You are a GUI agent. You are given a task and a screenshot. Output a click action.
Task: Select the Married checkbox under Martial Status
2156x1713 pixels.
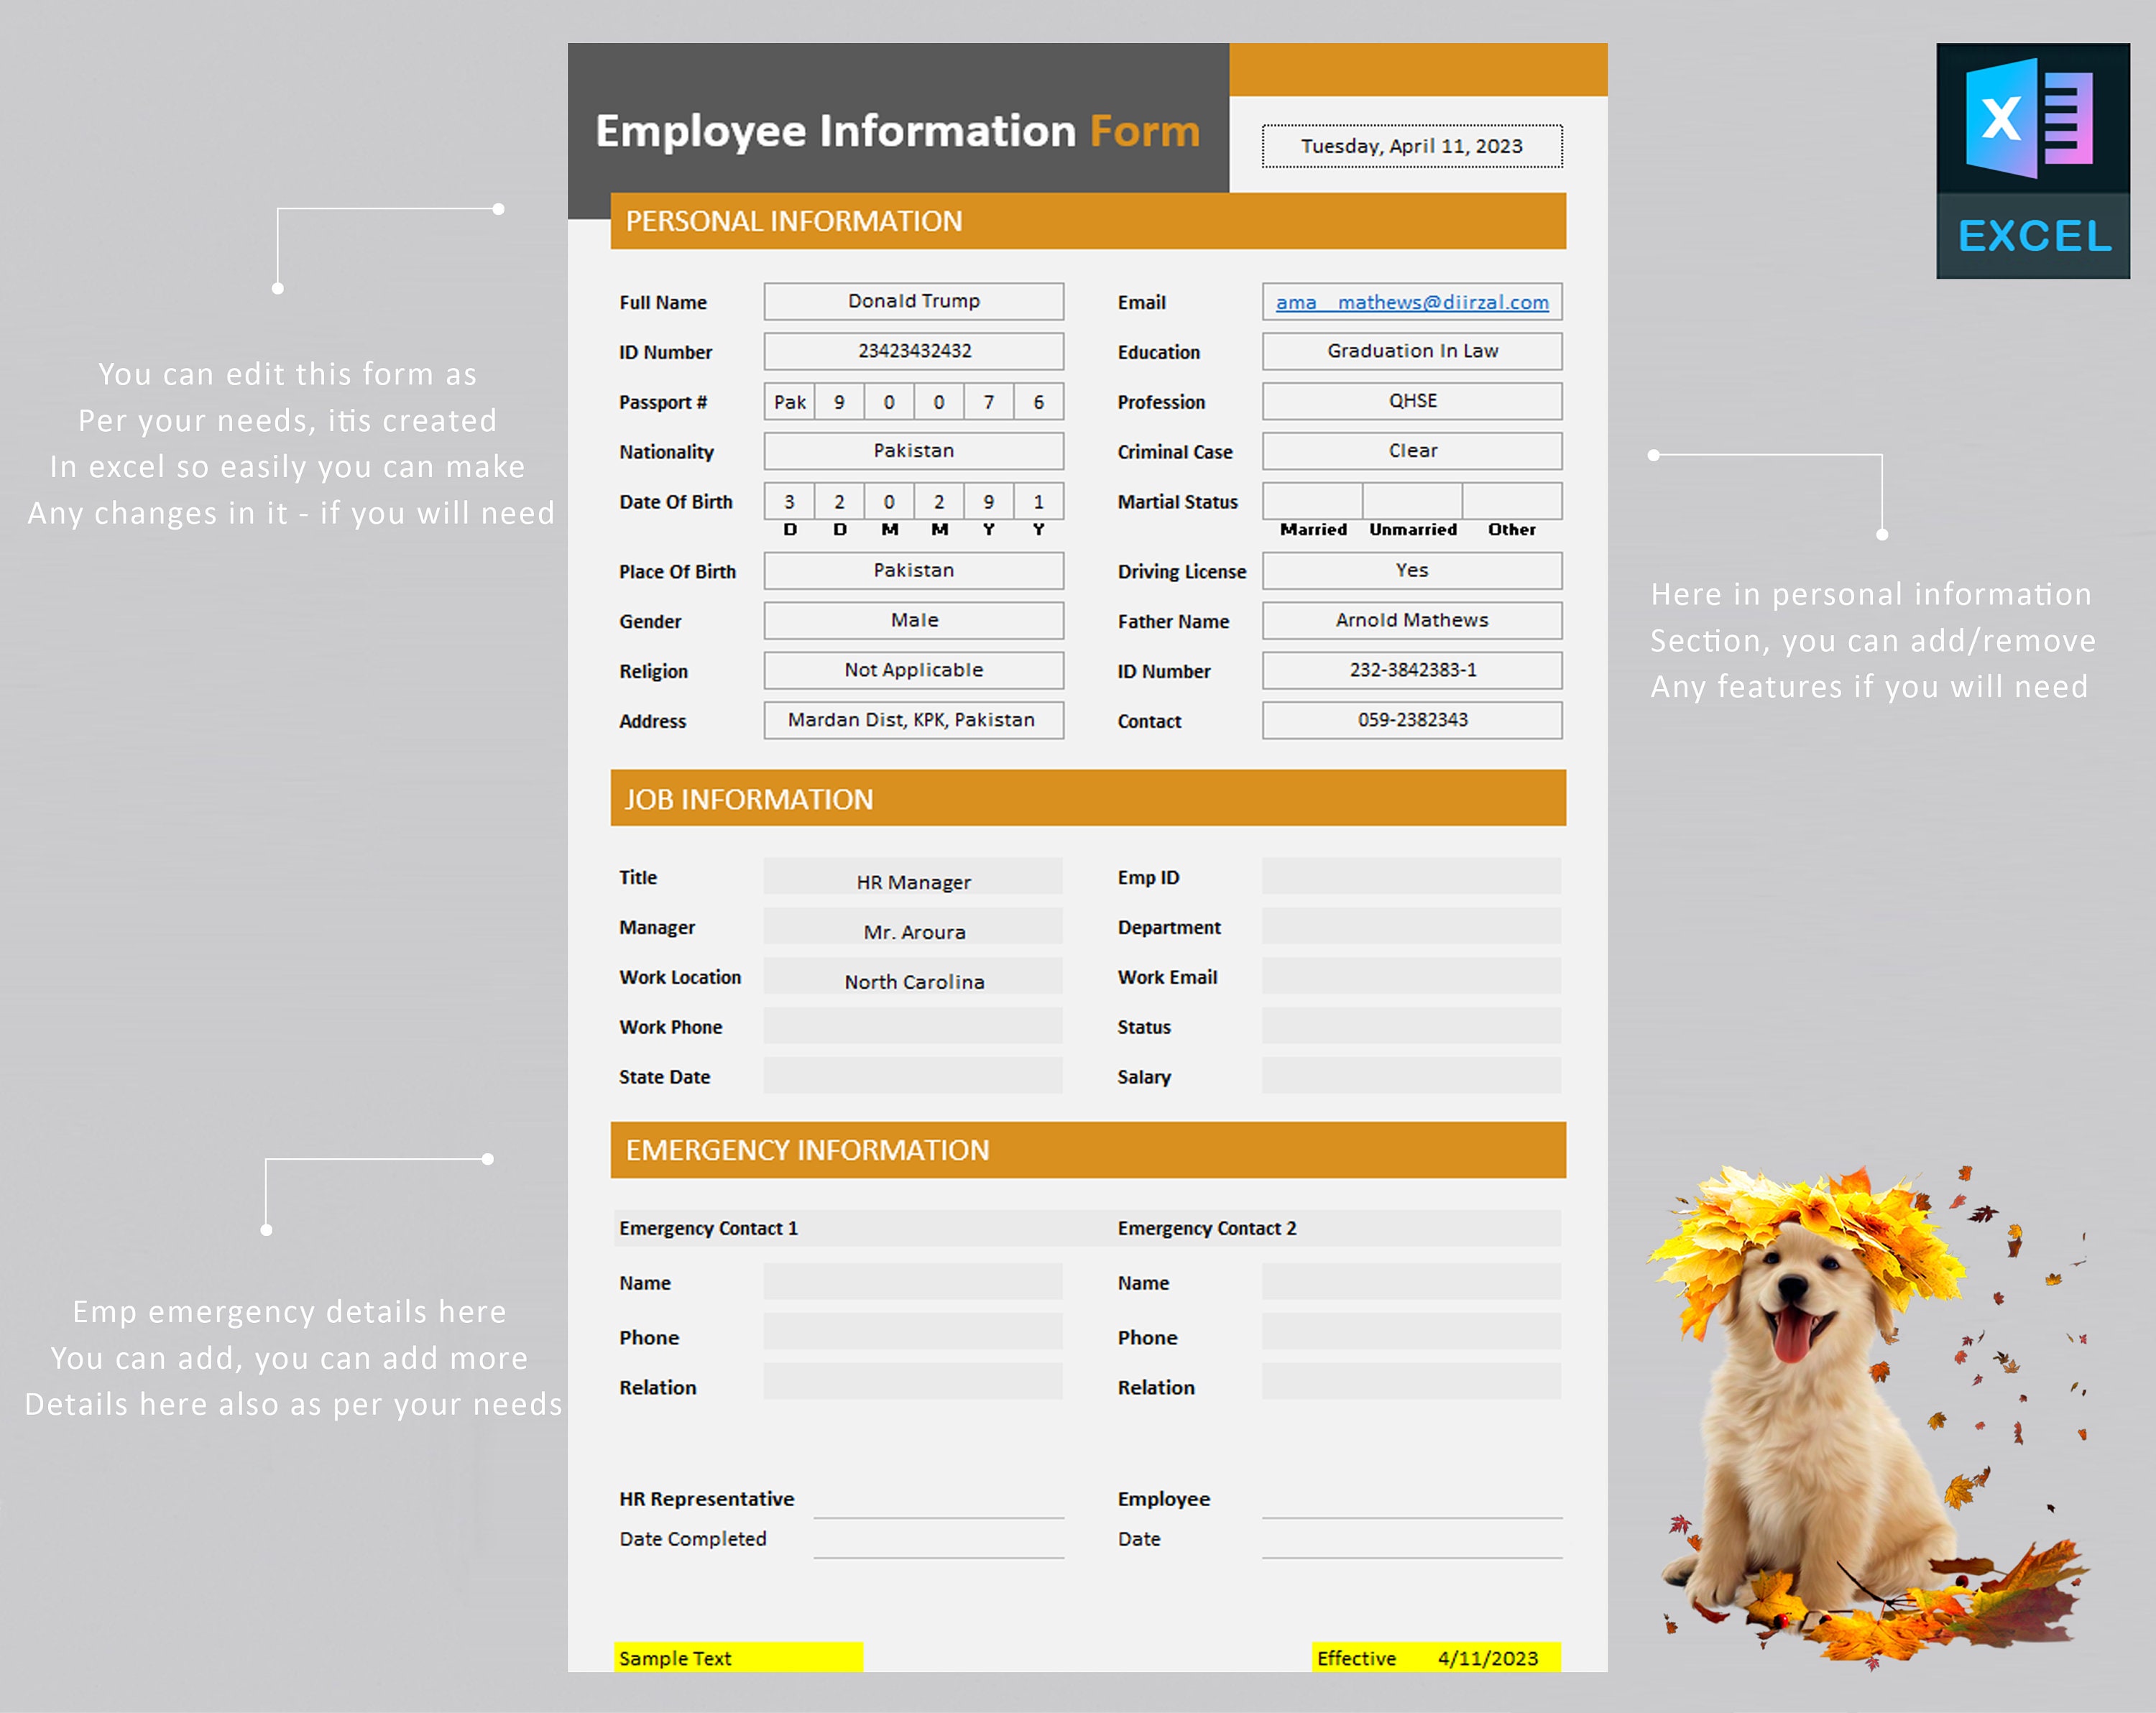pyautogui.click(x=1312, y=501)
